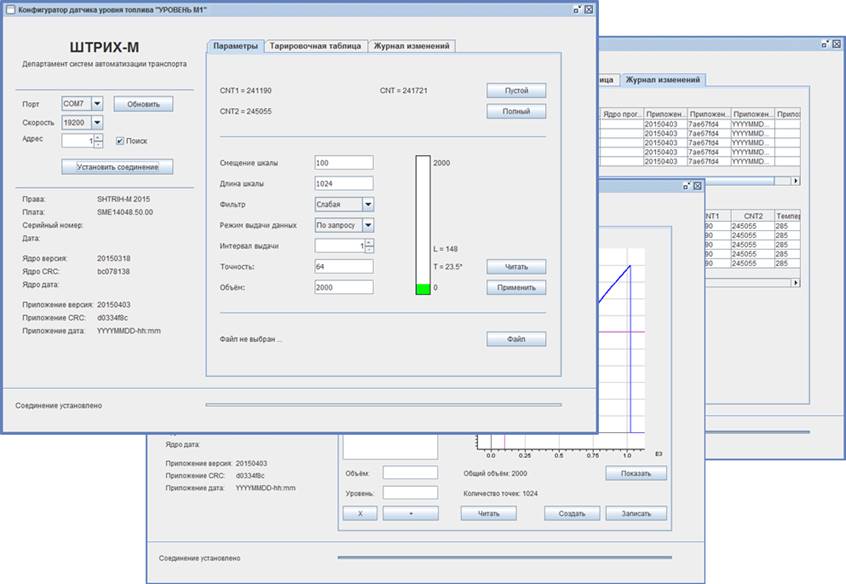The image size is (846, 584).
Task: Click the Пустой calibration button
Action: click(516, 90)
